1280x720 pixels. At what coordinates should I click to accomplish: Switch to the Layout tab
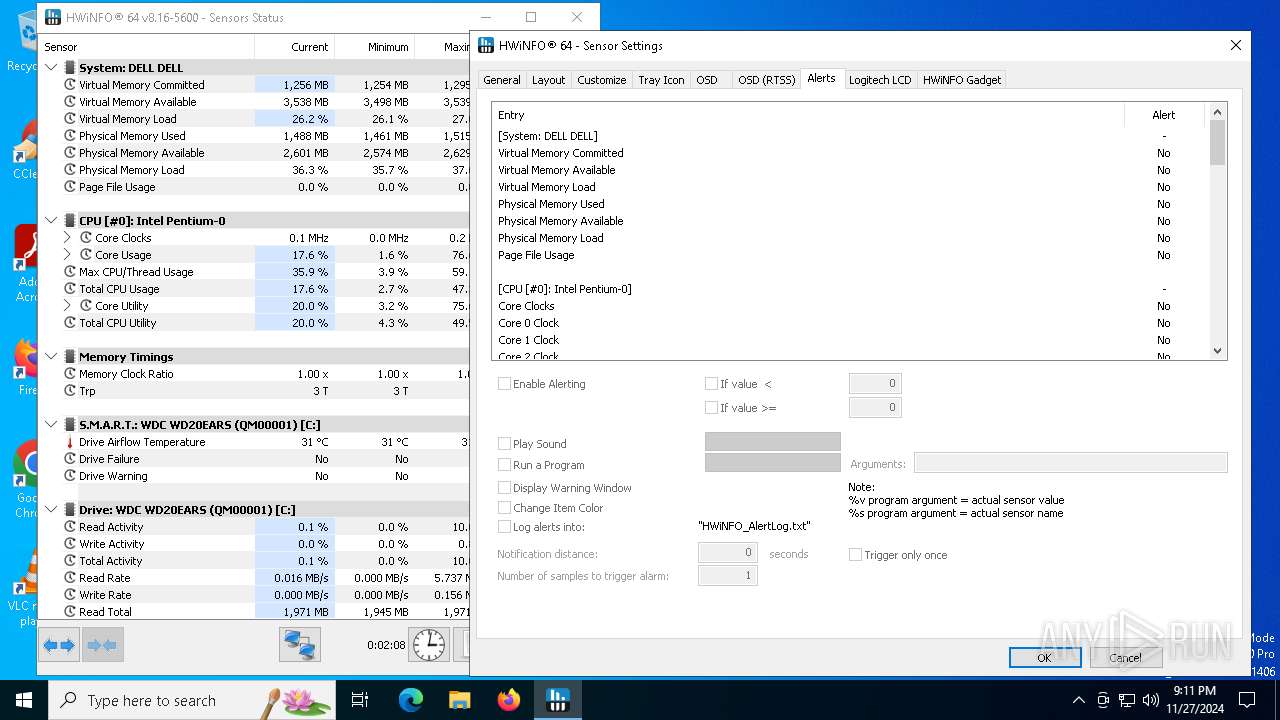[548, 80]
